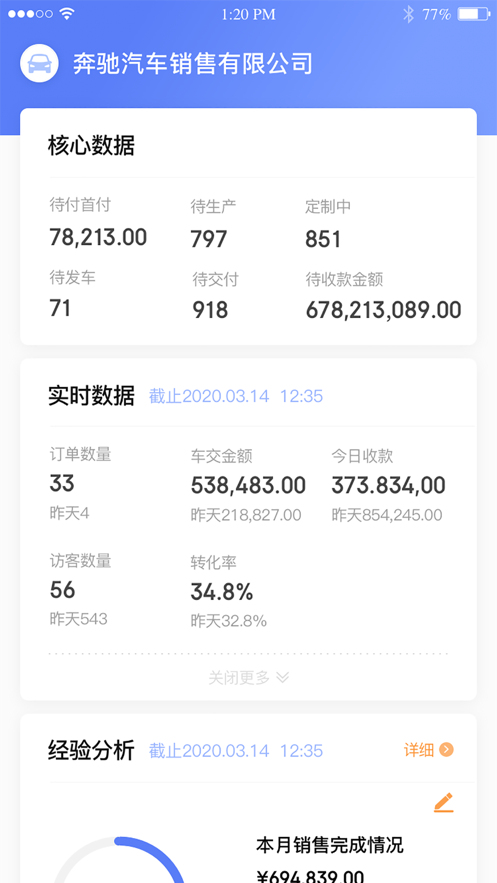This screenshot has width=497, height=883.
Task: Open 本月销售完成情况 heading
Action: (330, 845)
